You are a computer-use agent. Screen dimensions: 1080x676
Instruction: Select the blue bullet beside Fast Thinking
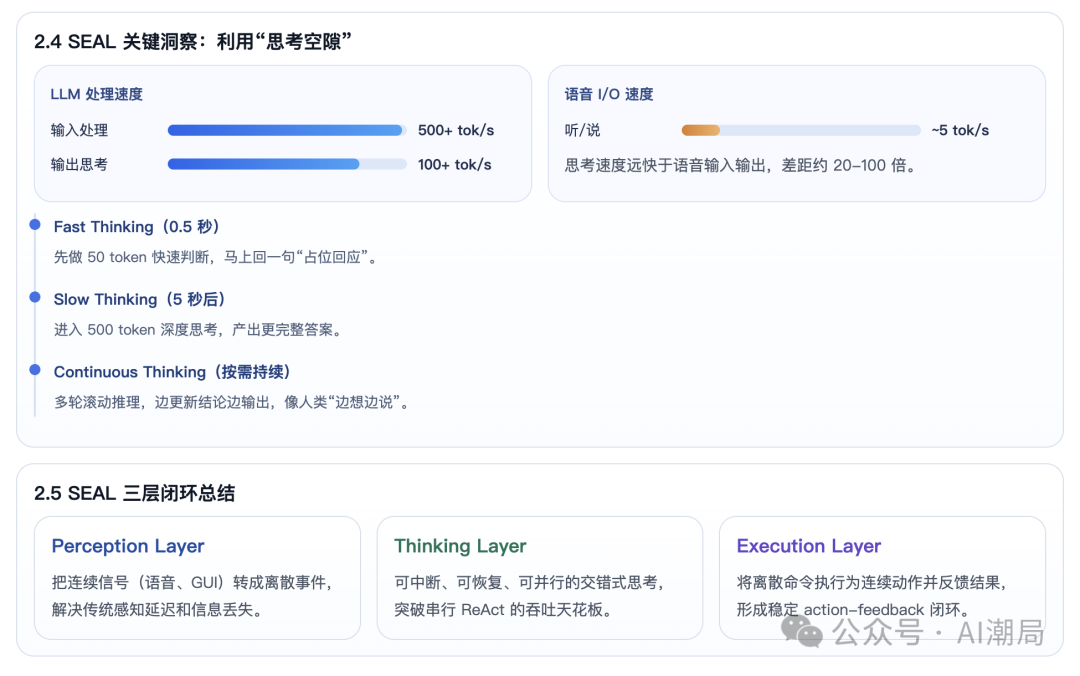[36, 225]
